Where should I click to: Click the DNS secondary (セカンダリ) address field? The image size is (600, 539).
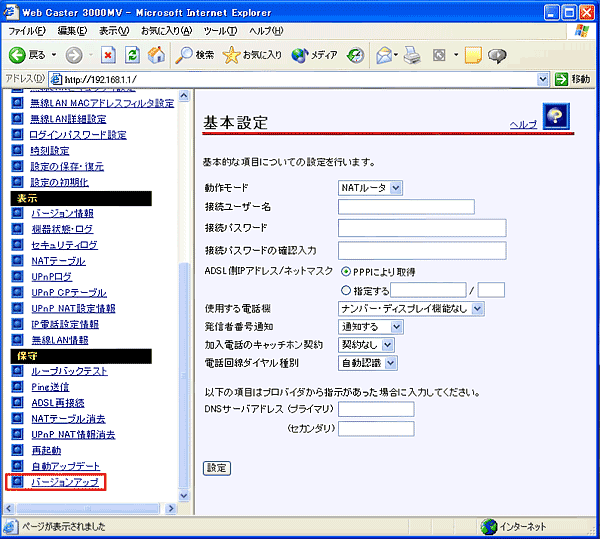(376, 429)
